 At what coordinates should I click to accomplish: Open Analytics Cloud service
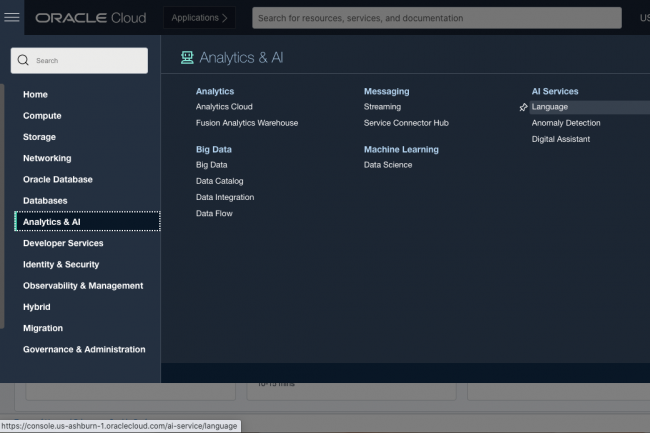coord(224,106)
